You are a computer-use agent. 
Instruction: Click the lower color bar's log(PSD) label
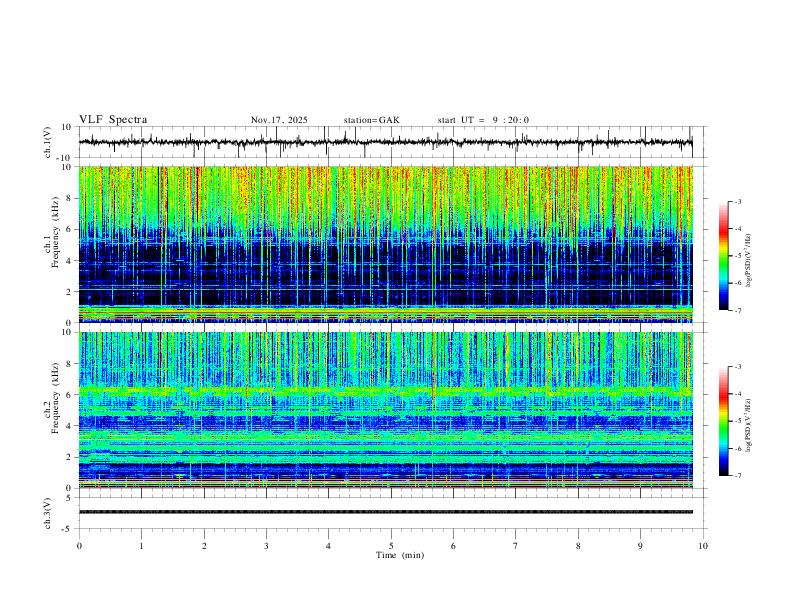coord(749,425)
